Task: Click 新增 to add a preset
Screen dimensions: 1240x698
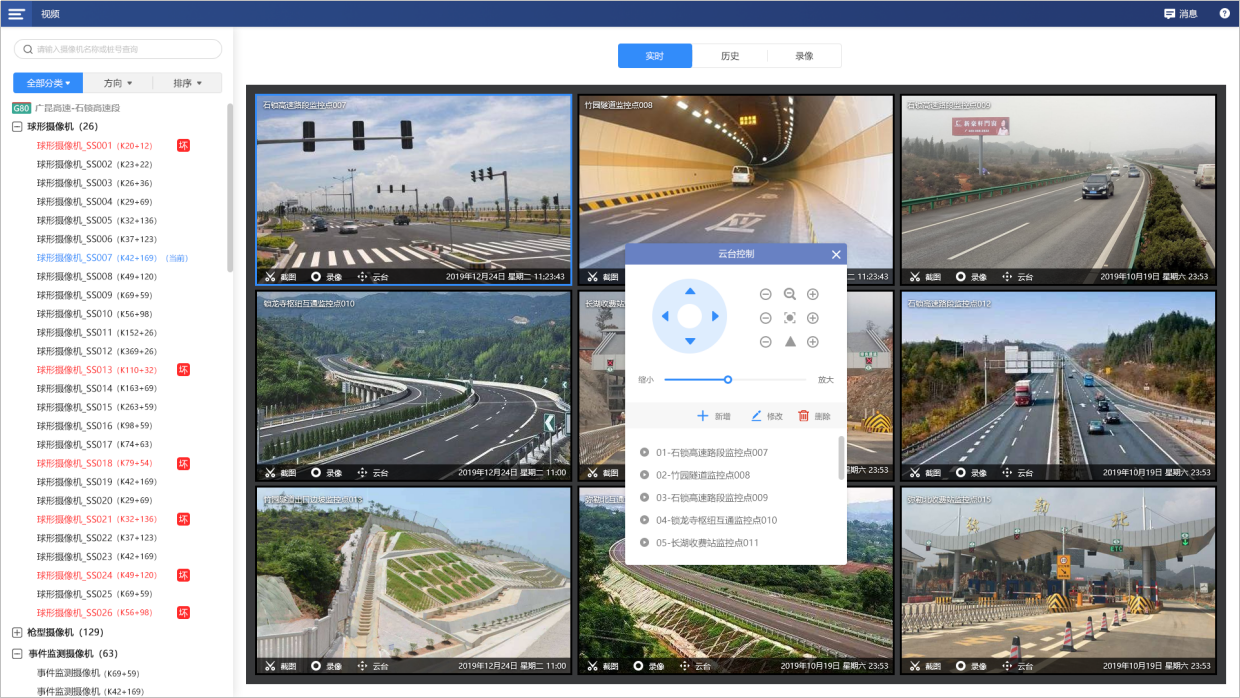Action: pos(714,416)
